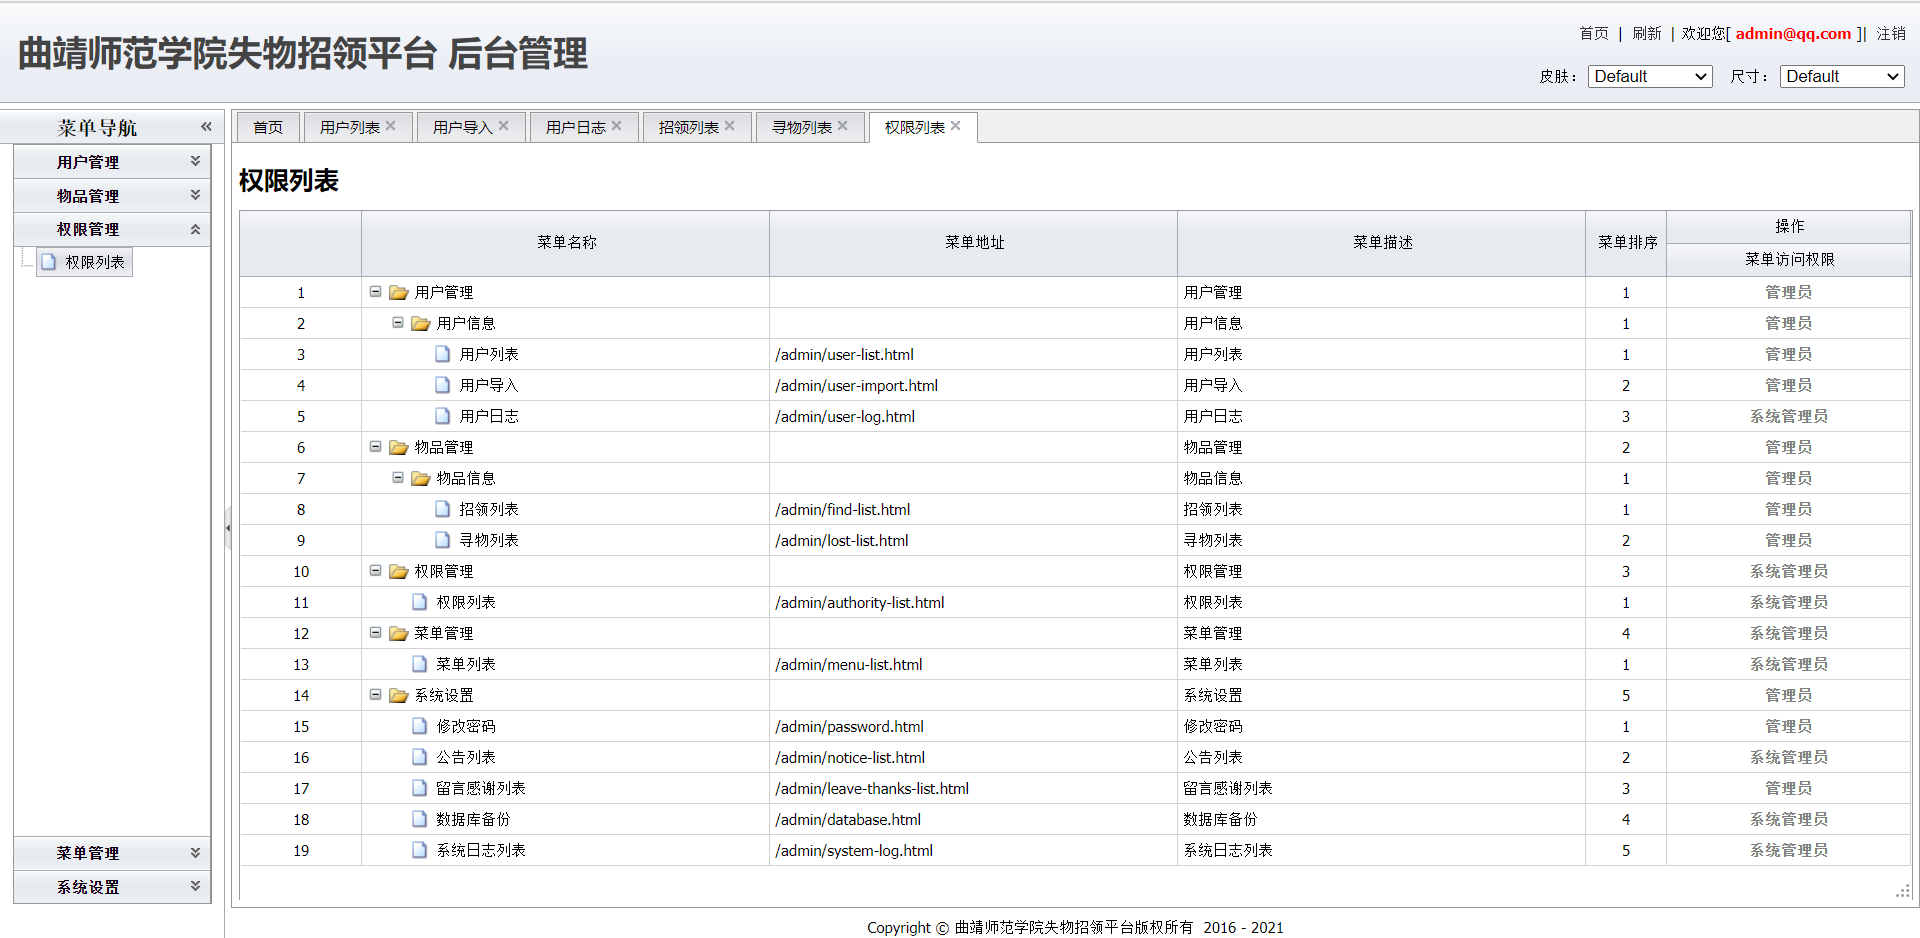Collapse the 物品信息 tree node
1920x938 pixels.
(398, 478)
